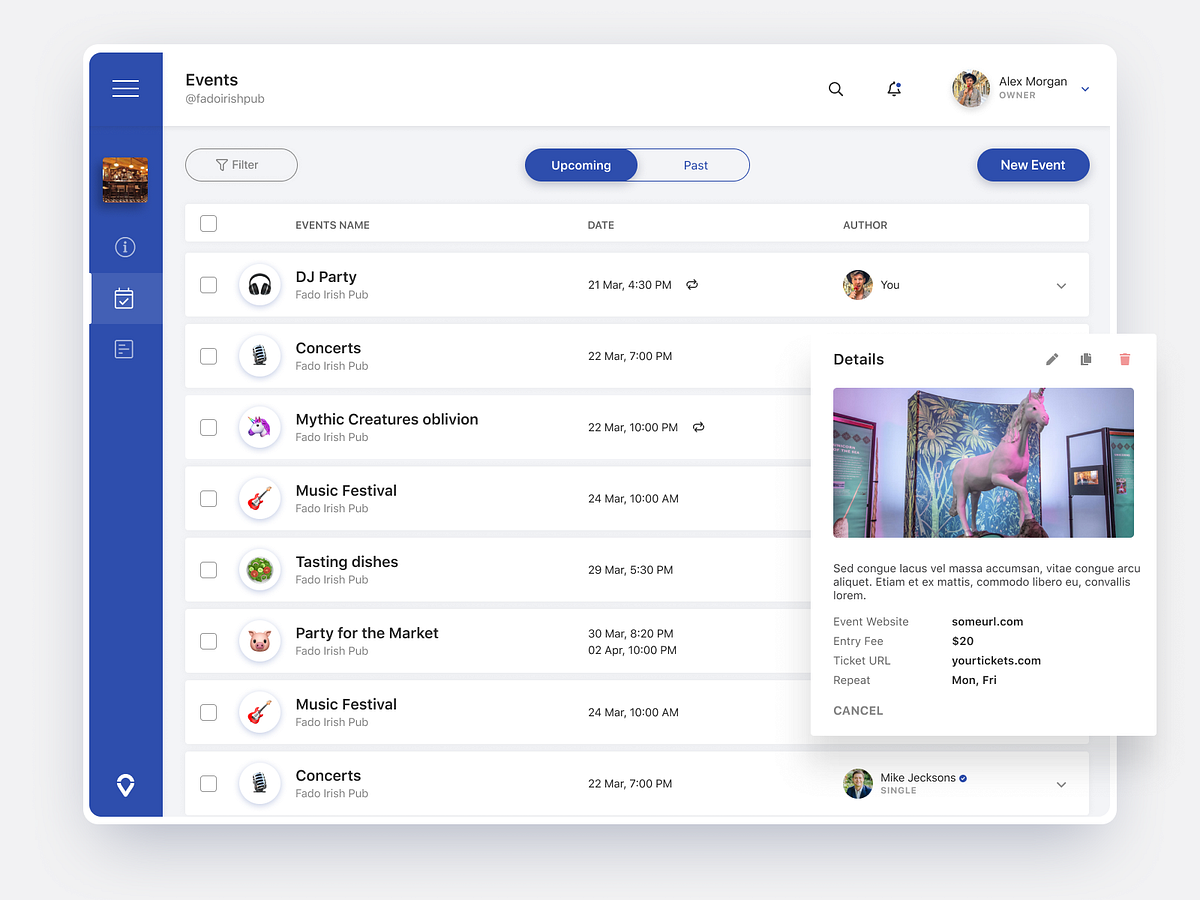Image resolution: width=1200 pixels, height=900 pixels.
Task: Delete event with red trash icon
Action: coord(1125,359)
